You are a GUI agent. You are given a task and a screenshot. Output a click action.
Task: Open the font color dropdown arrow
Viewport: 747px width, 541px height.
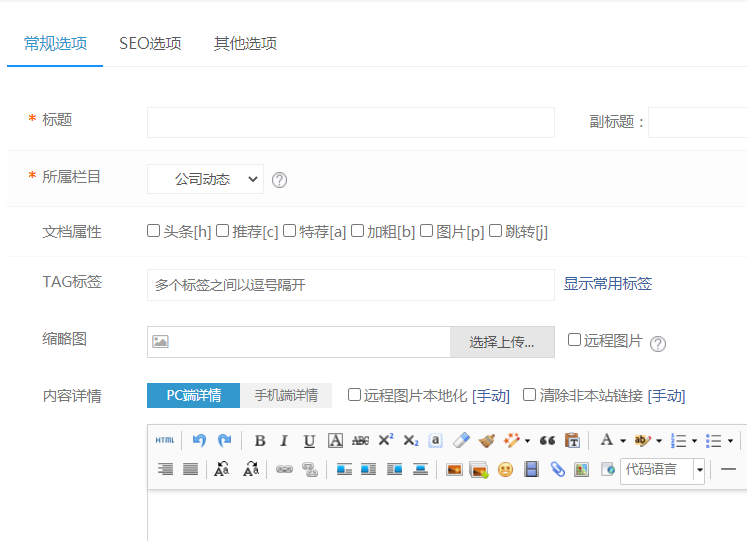[623, 441]
